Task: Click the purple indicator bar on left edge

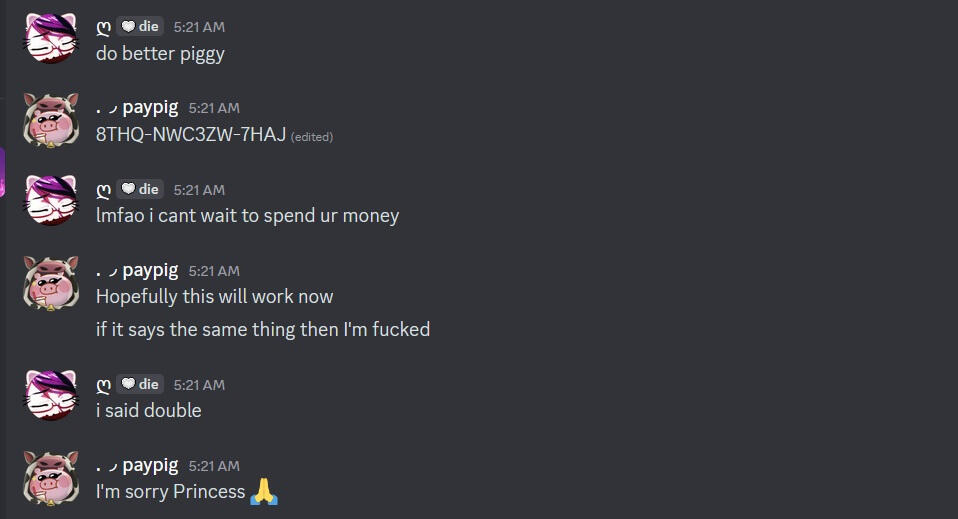Action: (x=2, y=172)
